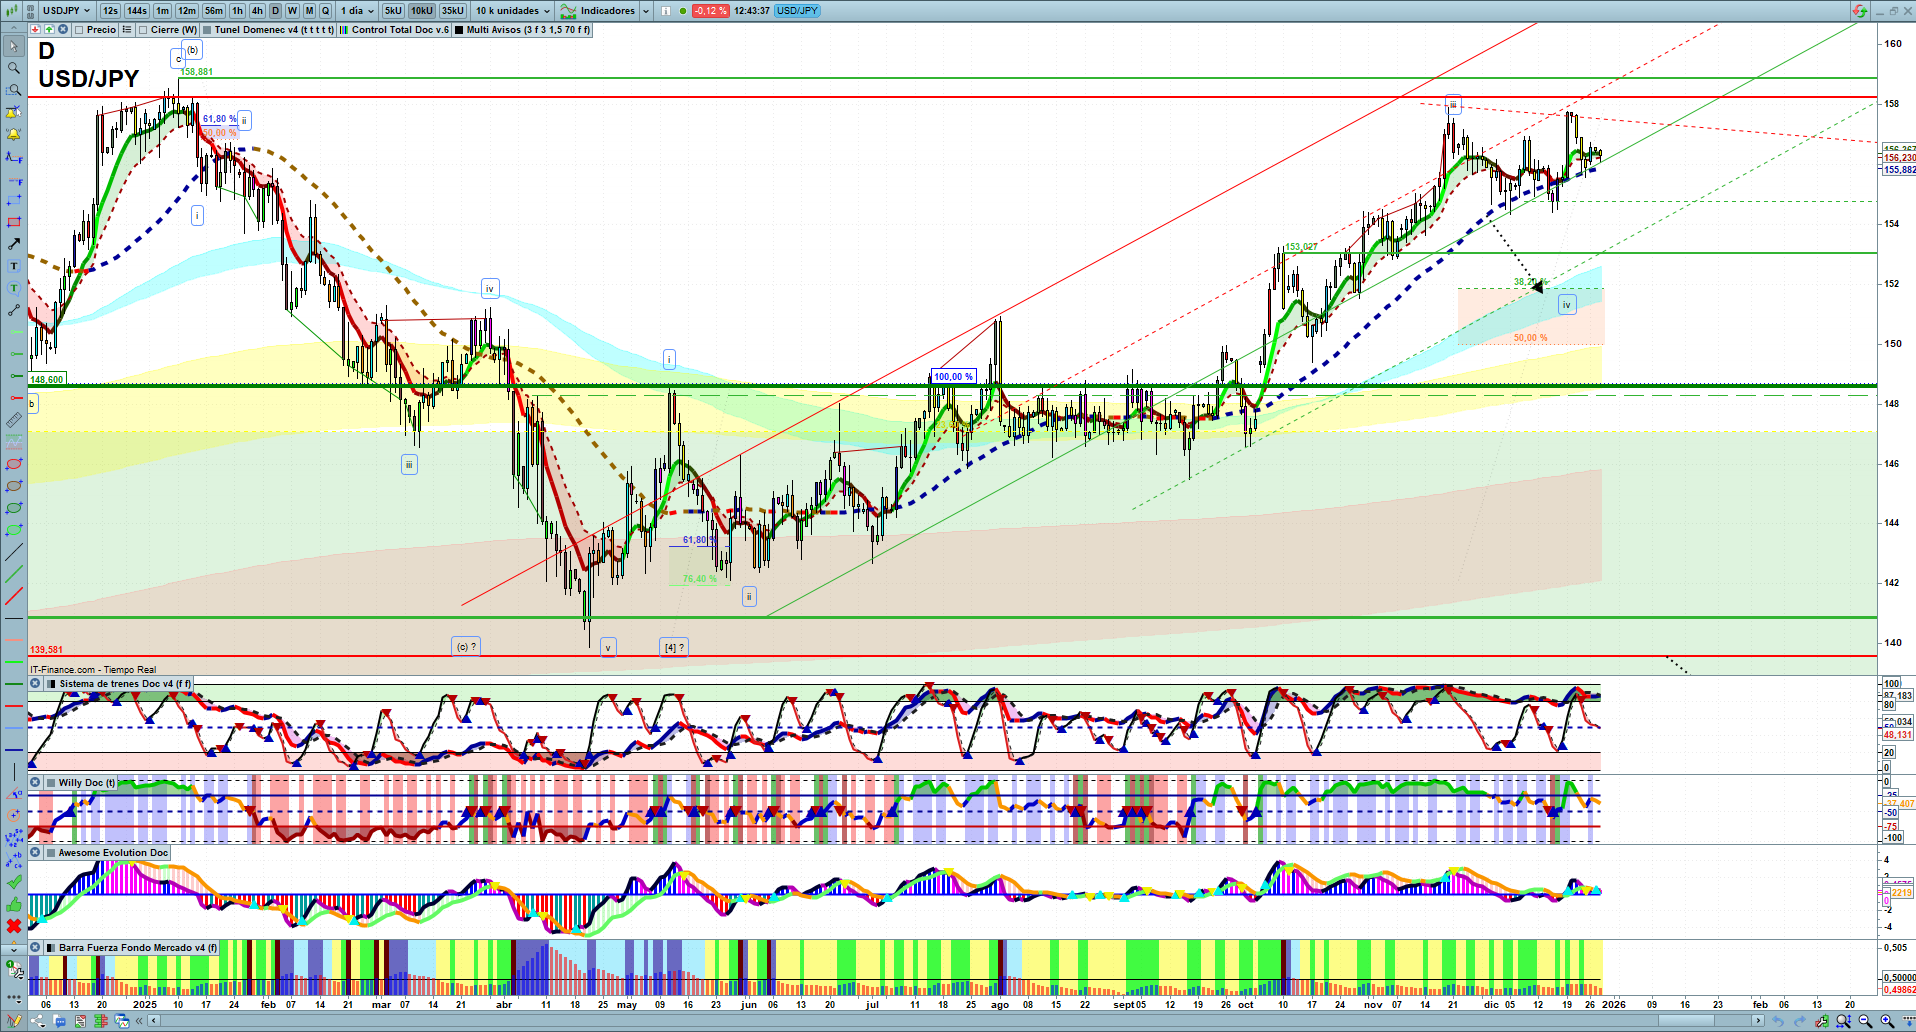Click the -0,12 % change badge
The image size is (1916, 1032).
tap(711, 11)
